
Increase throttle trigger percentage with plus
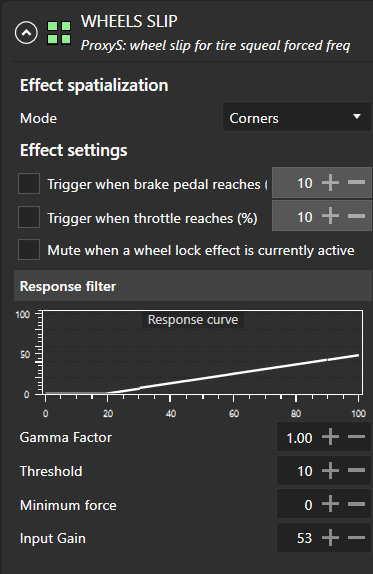[331, 216]
